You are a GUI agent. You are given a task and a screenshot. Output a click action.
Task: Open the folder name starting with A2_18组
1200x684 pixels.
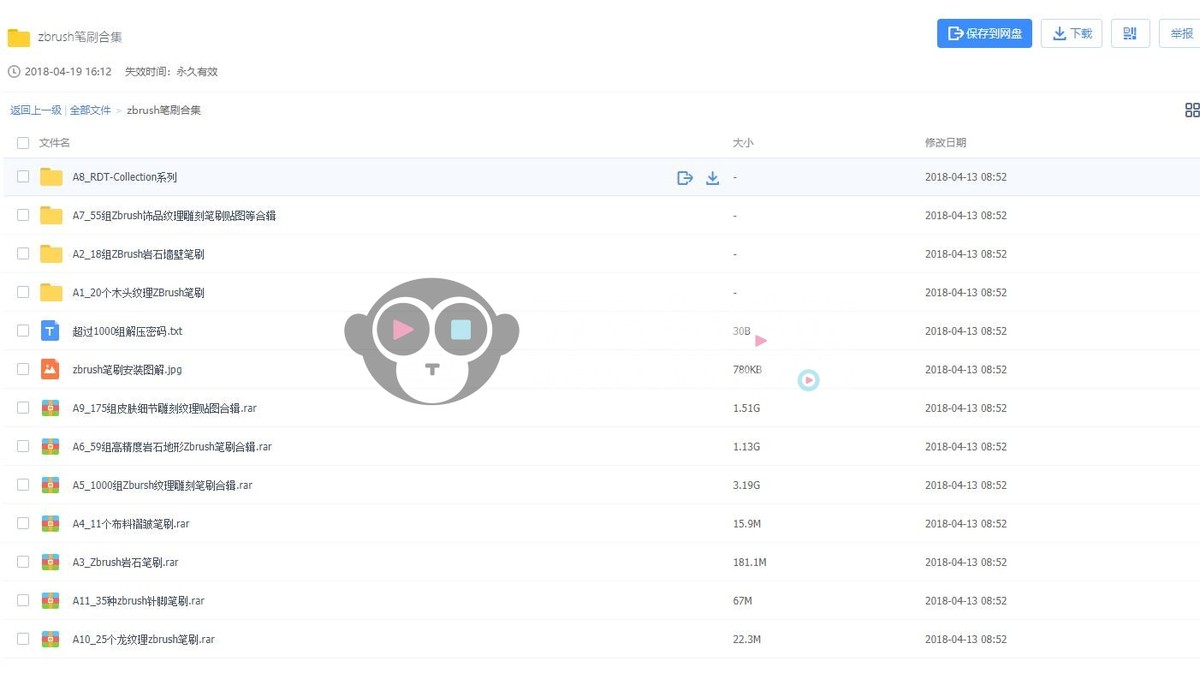[x=138, y=254]
